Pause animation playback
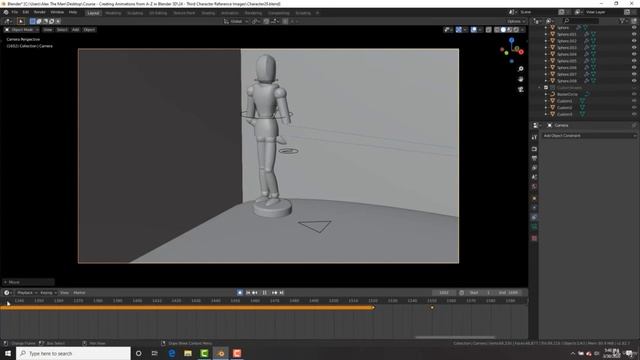The image size is (640, 360). (264, 293)
